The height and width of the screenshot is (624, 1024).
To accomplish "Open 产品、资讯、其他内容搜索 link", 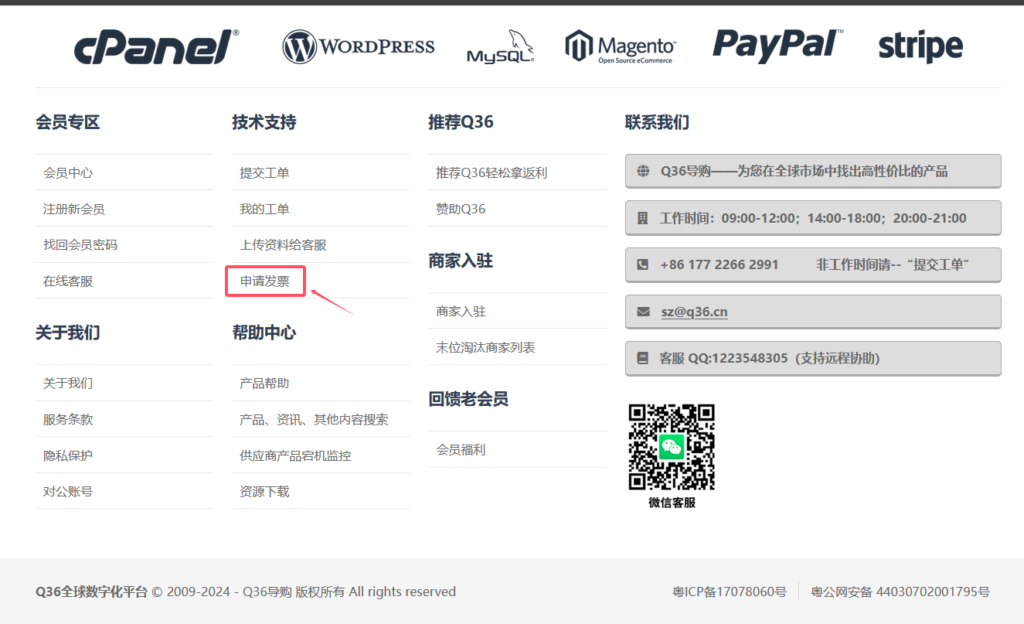I will 314,419.
